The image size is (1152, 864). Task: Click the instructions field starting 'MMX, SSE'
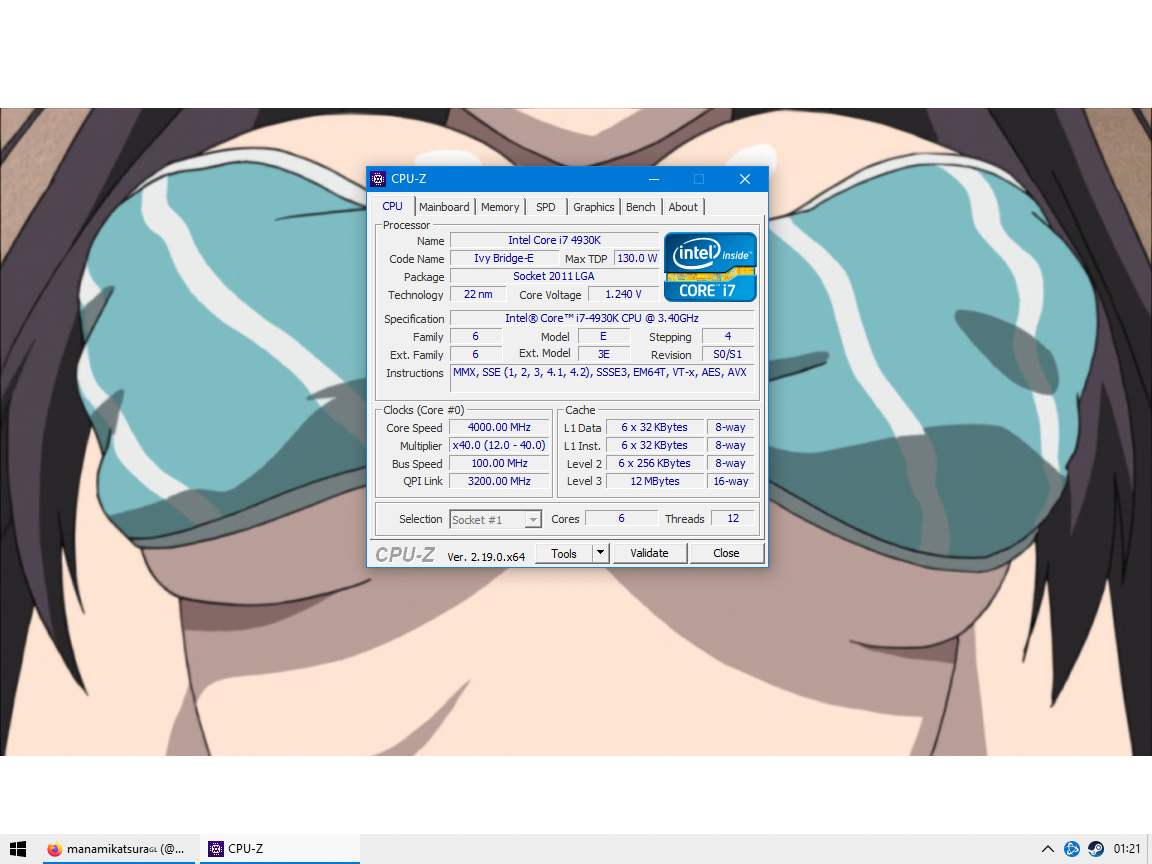click(x=602, y=378)
